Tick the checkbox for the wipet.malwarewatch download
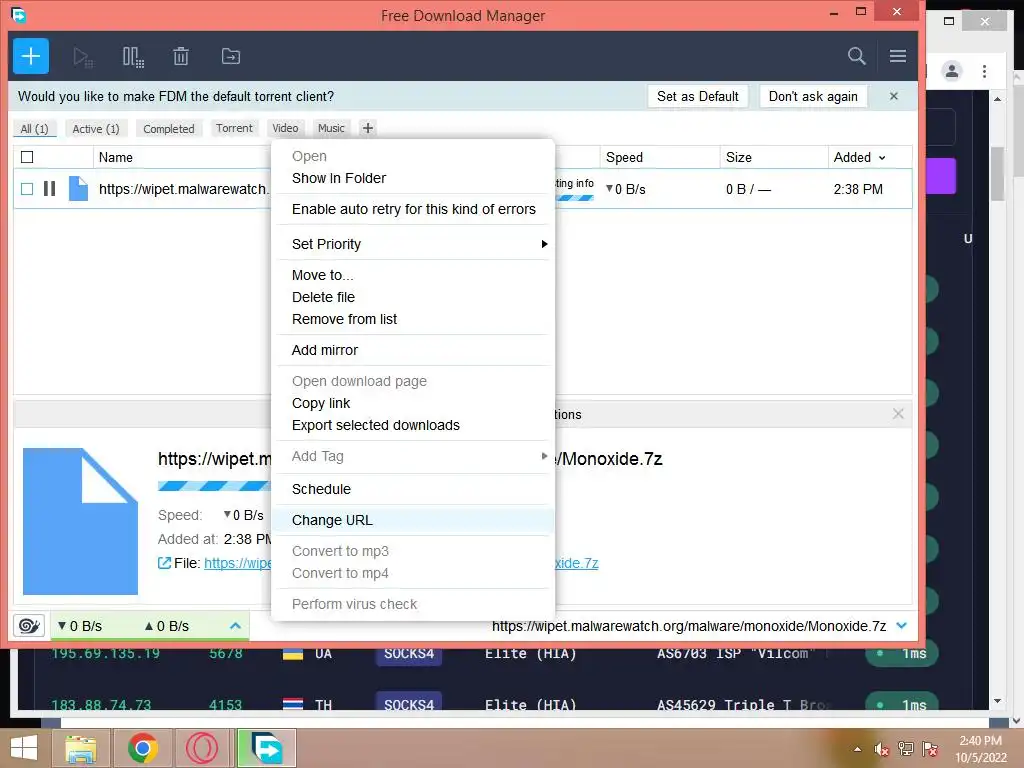This screenshot has width=1024, height=768. coord(27,189)
